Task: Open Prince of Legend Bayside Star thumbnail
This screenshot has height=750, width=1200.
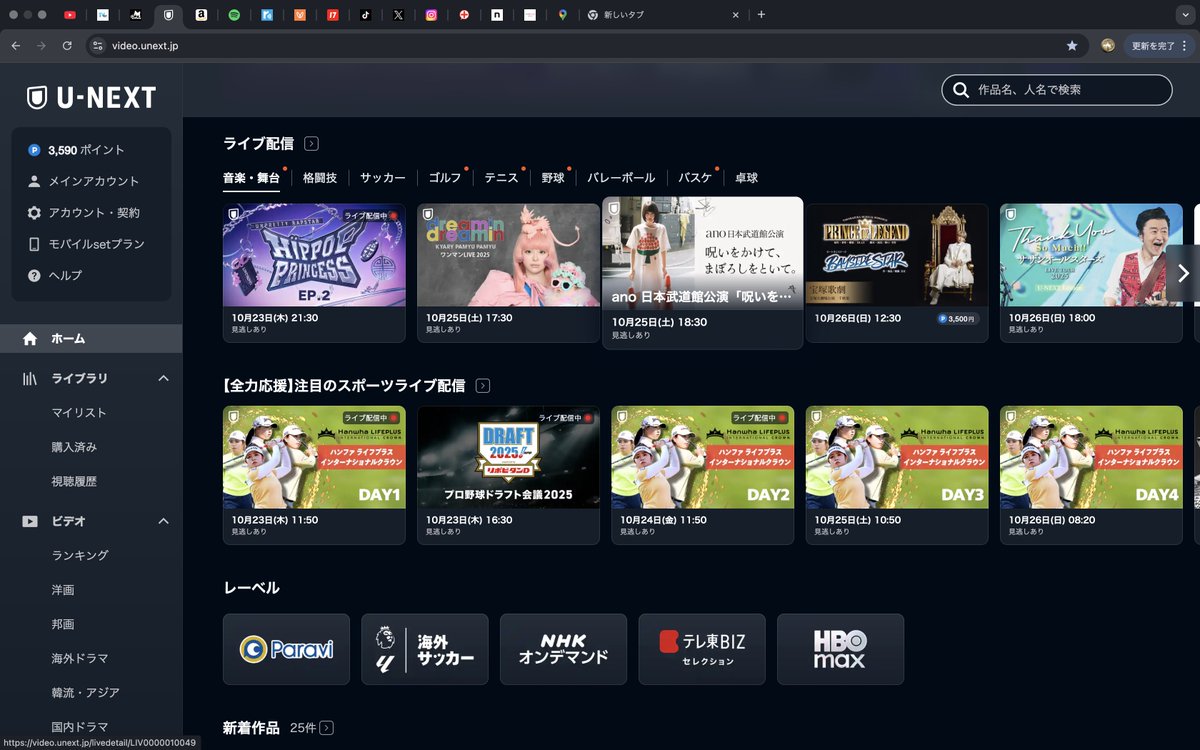Action: pyautogui.click(x=897, y=255)
